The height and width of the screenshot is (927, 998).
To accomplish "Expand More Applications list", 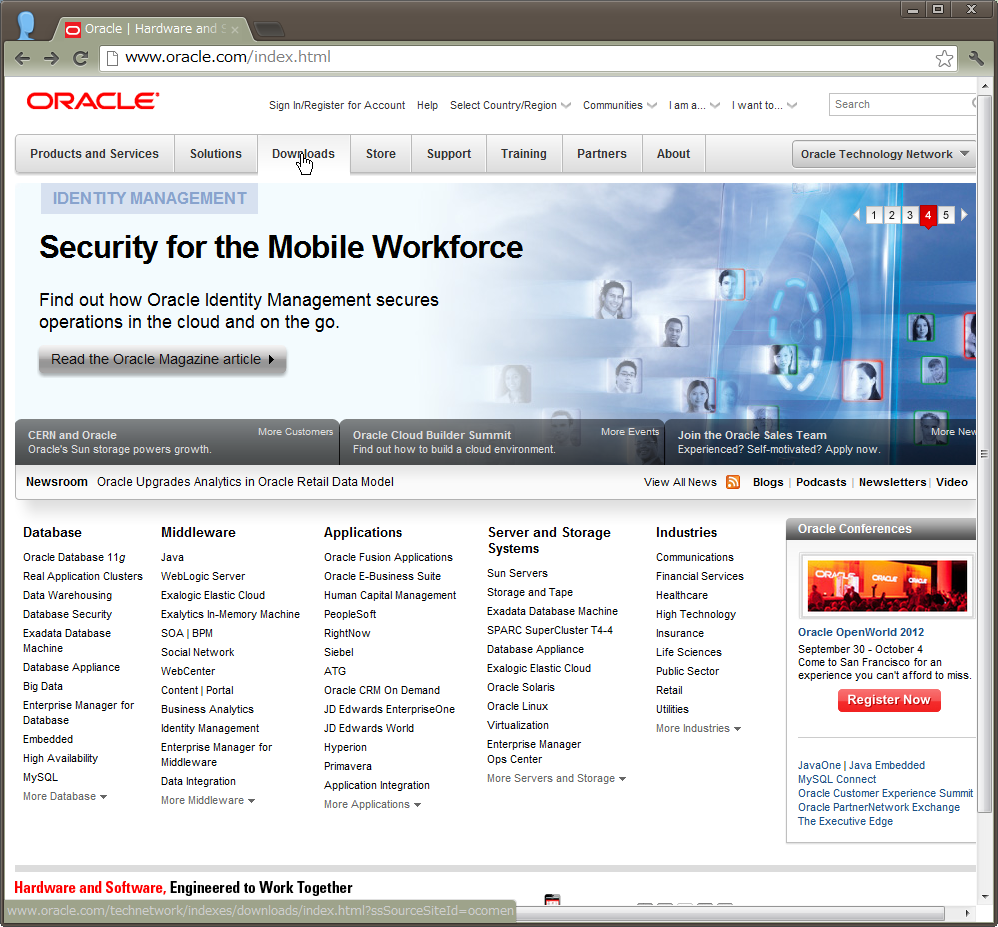I will coord(372,804).
